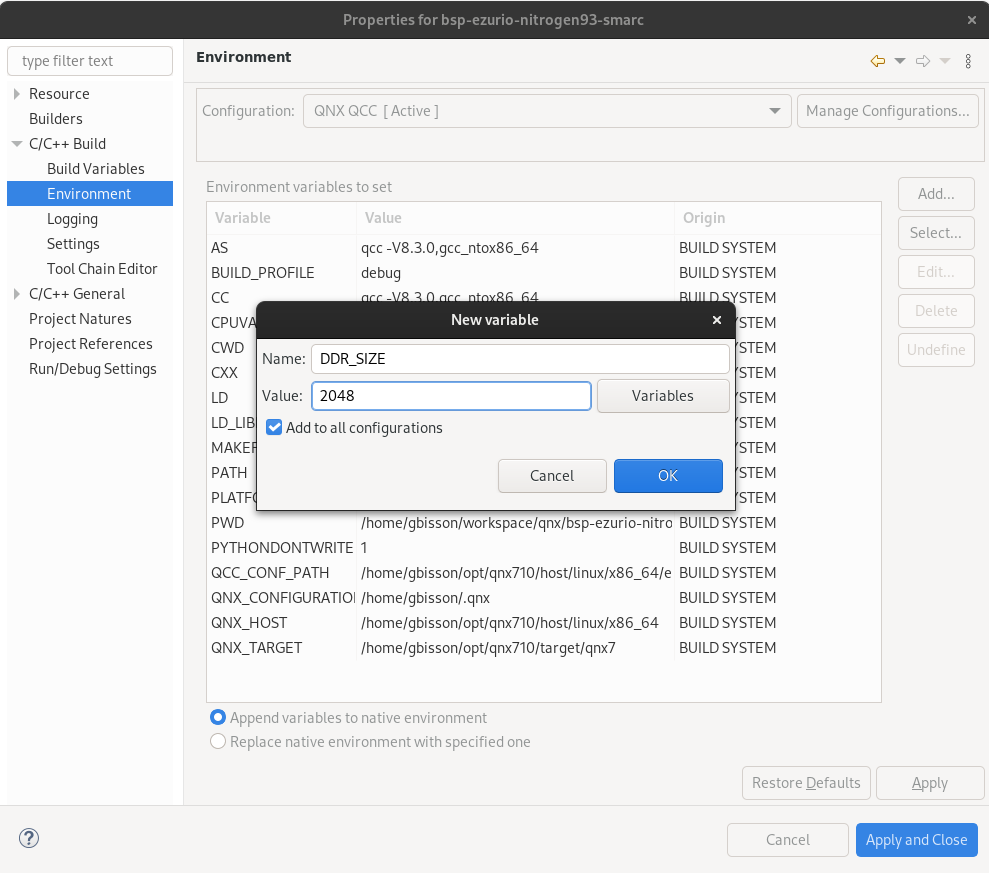Expand the C/C++ General tree item

click(16, 293)
